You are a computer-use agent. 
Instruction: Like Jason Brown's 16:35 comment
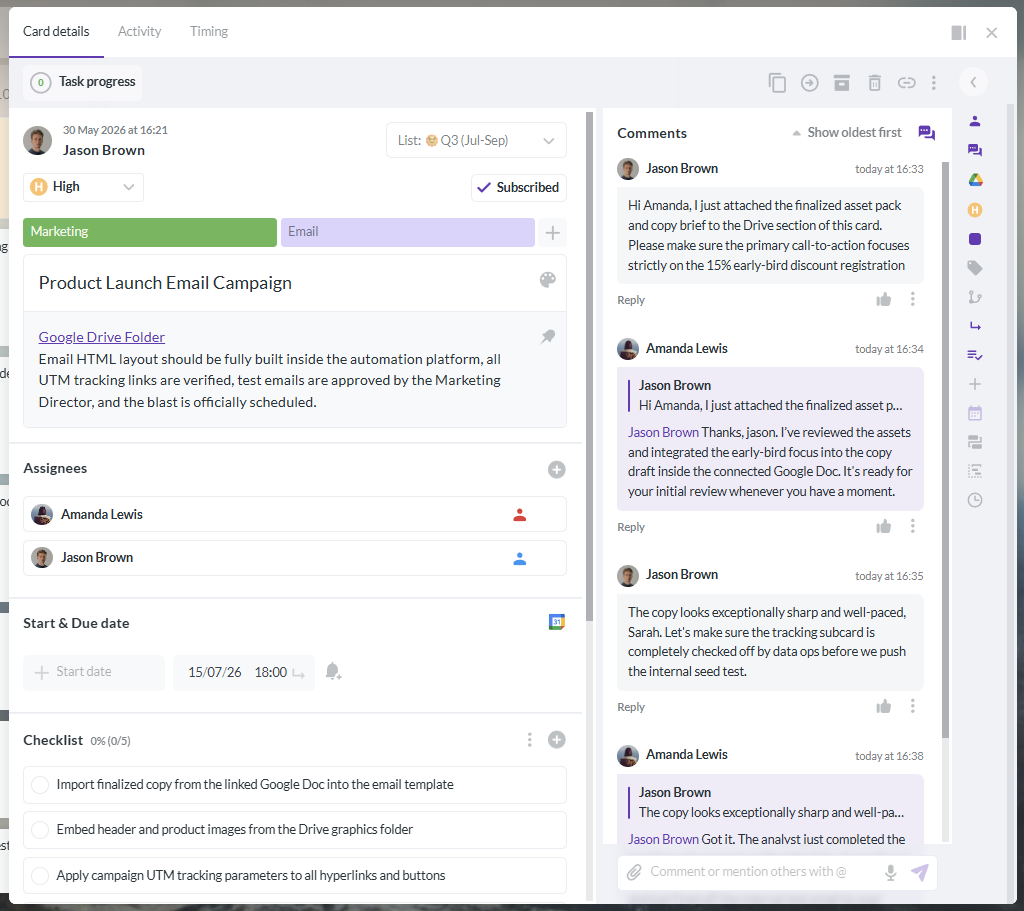(x=884, y=706)
